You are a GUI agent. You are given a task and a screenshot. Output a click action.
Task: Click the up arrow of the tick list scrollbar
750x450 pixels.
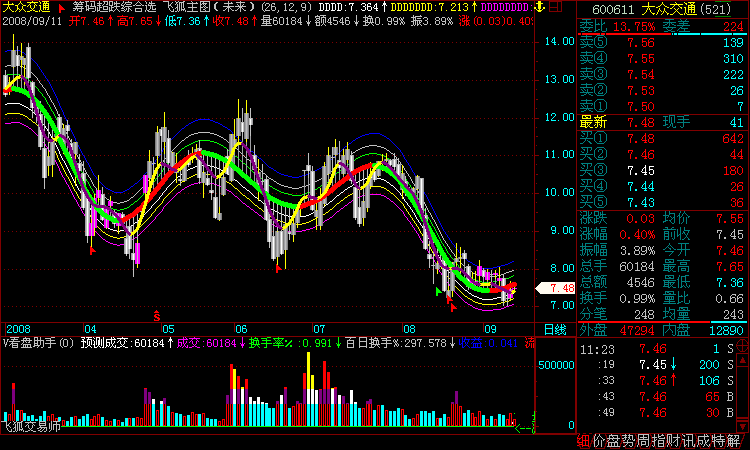click(x=743, y=360)
